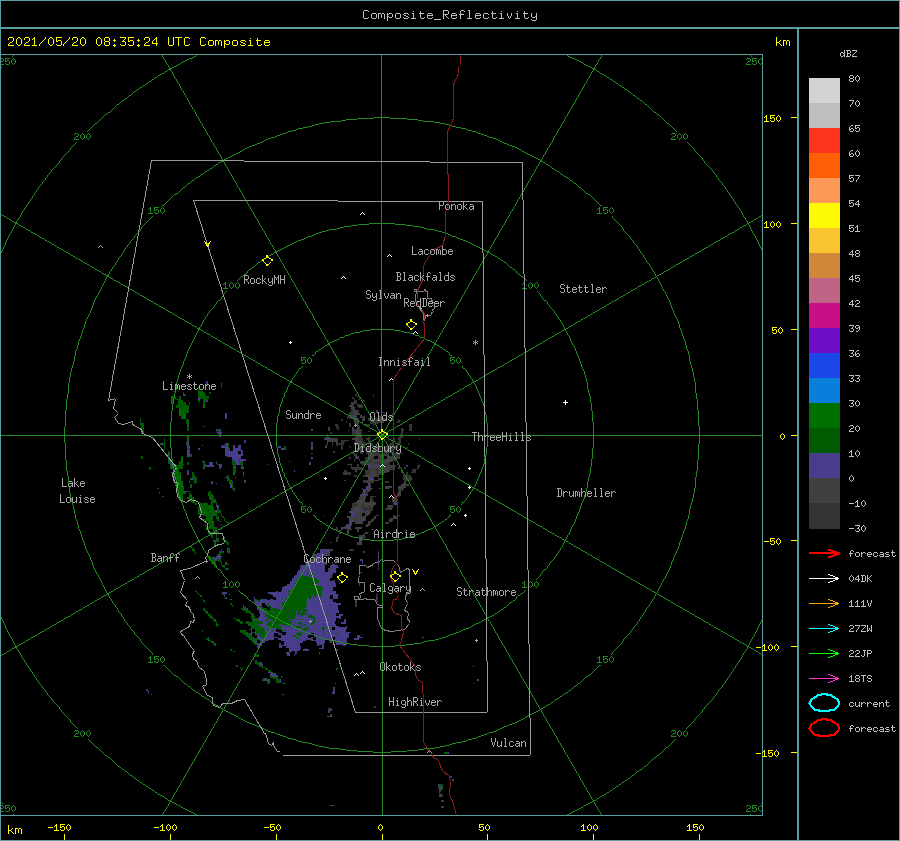Click yellow diamond marker near Cochrane
The image size is (900, 841).
pyautogui.click(x=343, y=578)
